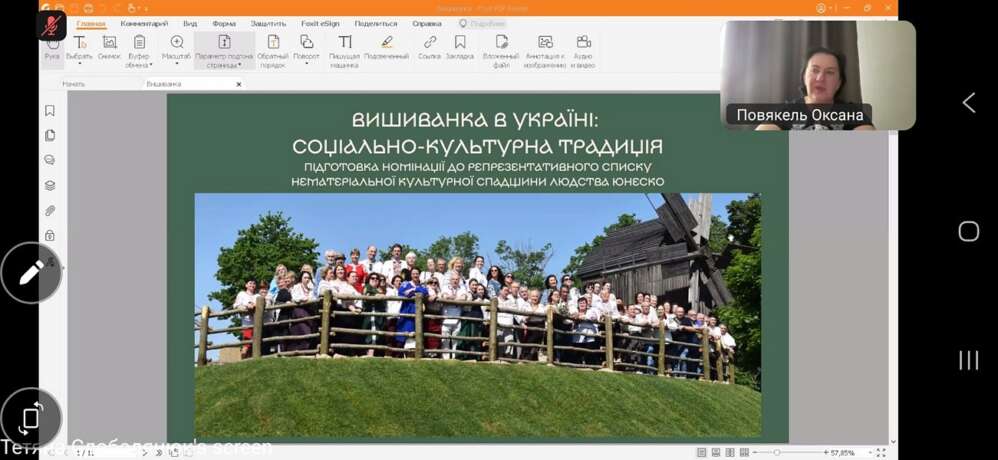This screenshot has height=460, width=998.
Task: Open the Pages thumbnails side panel
Action: [x=50, y=136]
